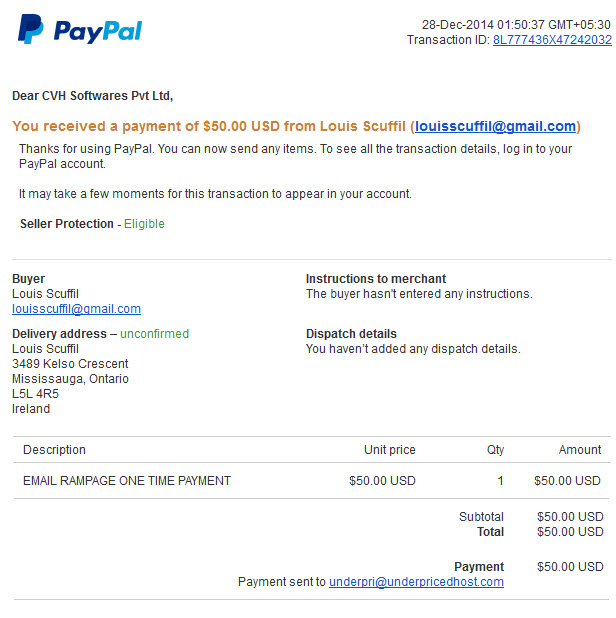616x618 pixels.
Task: Click the bold Total label
Action: pyautogui.click(x=491, y=532)
